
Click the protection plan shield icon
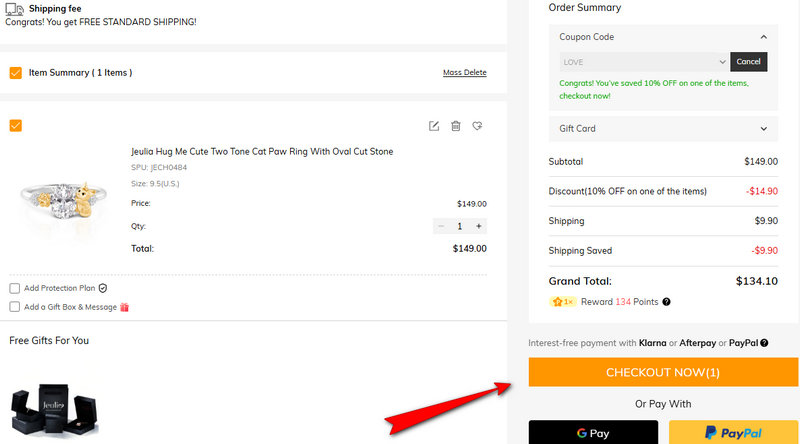point(103,288)
